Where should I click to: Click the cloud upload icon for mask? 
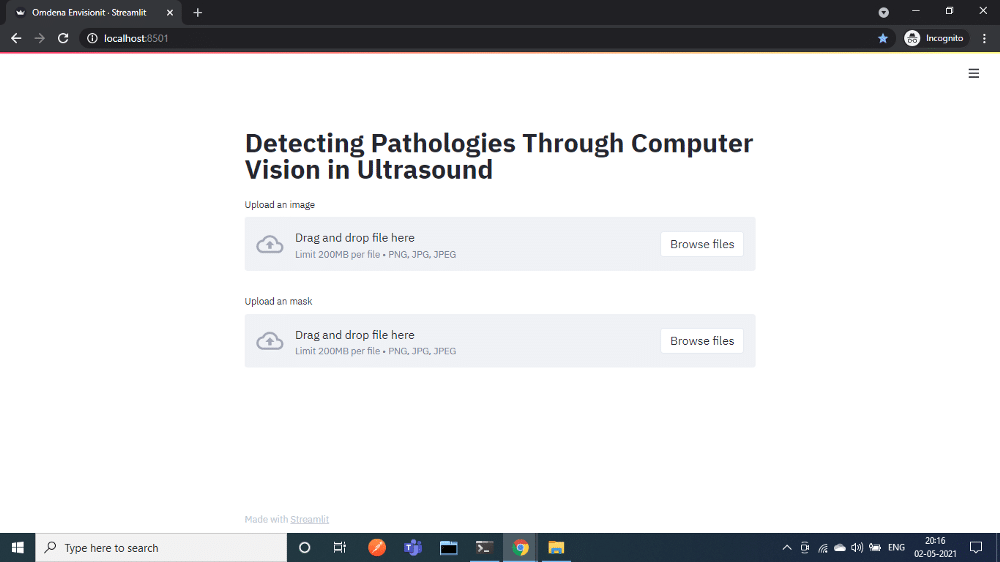click(x=270, y=341)
